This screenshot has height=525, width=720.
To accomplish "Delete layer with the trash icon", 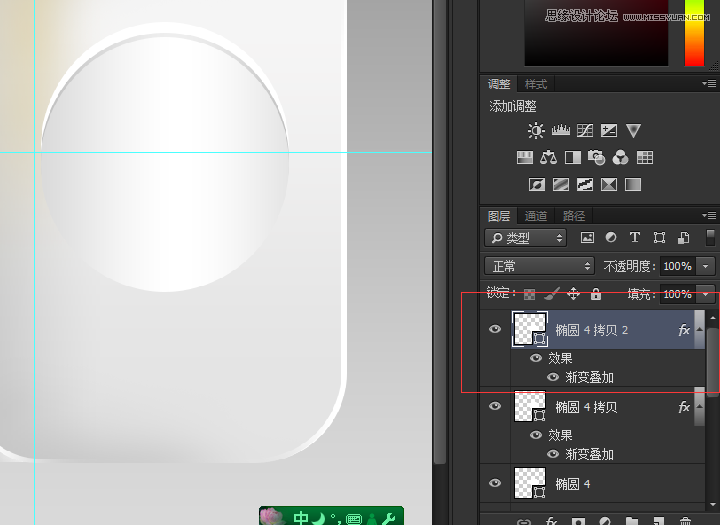I will [685, 521].
